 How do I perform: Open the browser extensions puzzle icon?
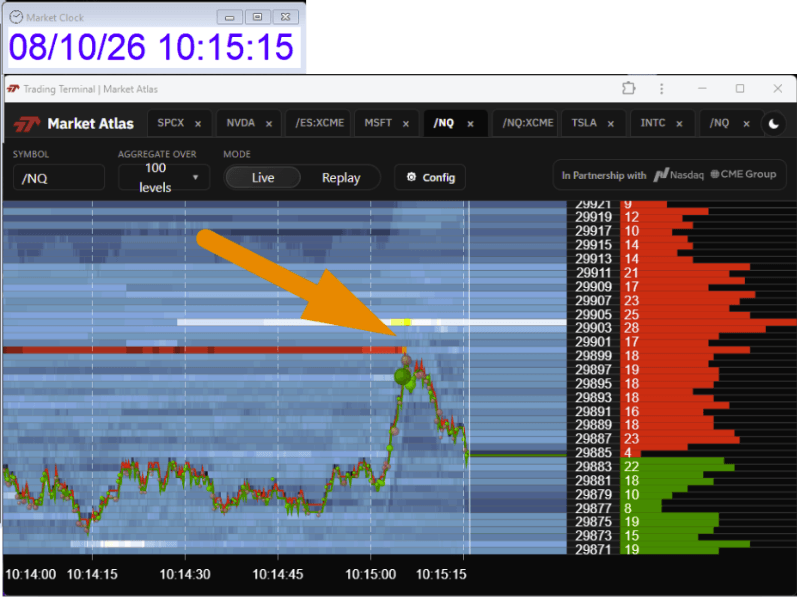pyautogui.click(x=629, y=88)
